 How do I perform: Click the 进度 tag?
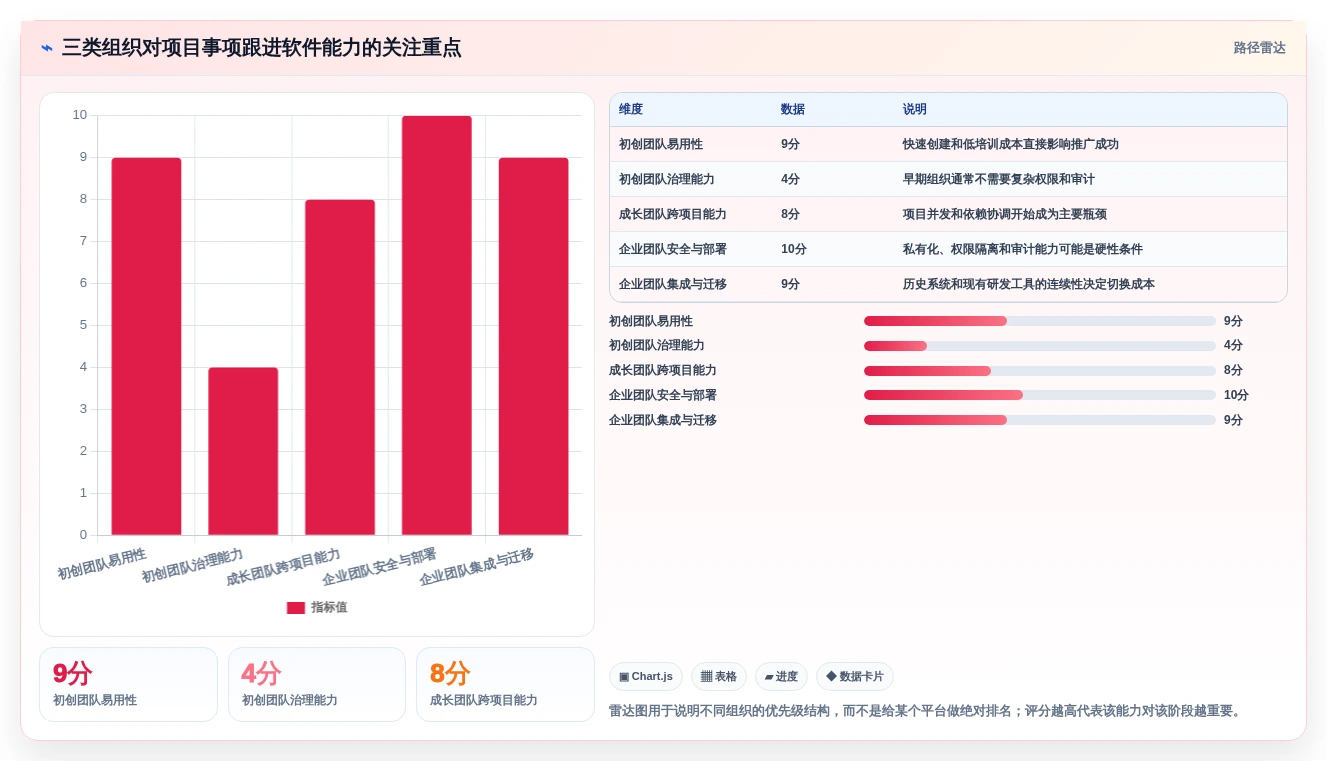point(781,677)
